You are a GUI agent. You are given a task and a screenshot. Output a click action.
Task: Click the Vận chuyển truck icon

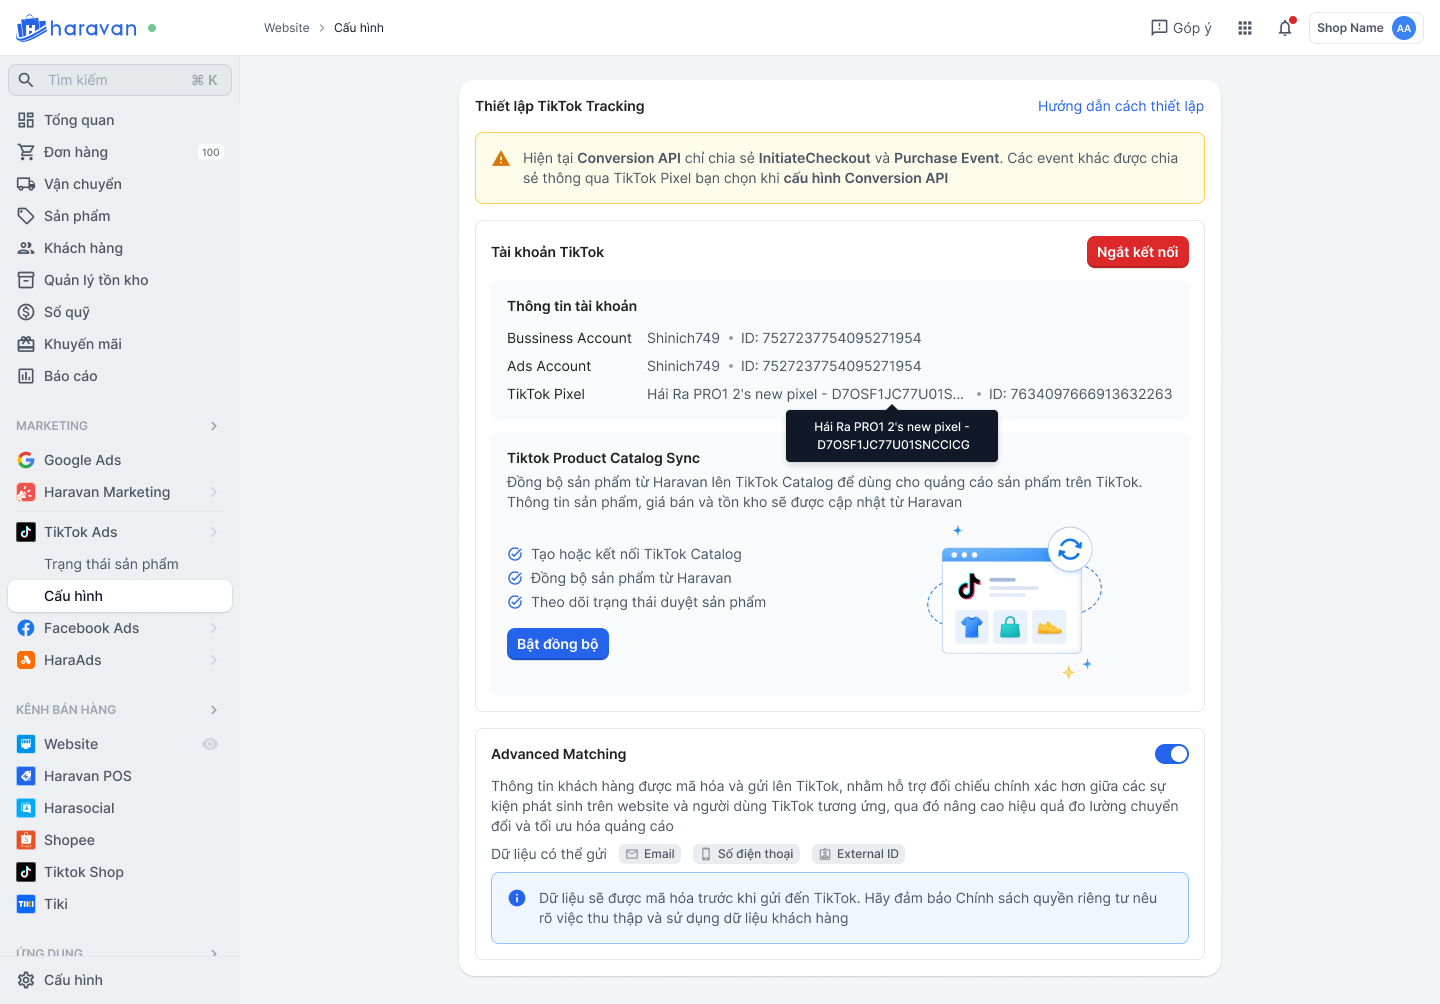(26, 184)
